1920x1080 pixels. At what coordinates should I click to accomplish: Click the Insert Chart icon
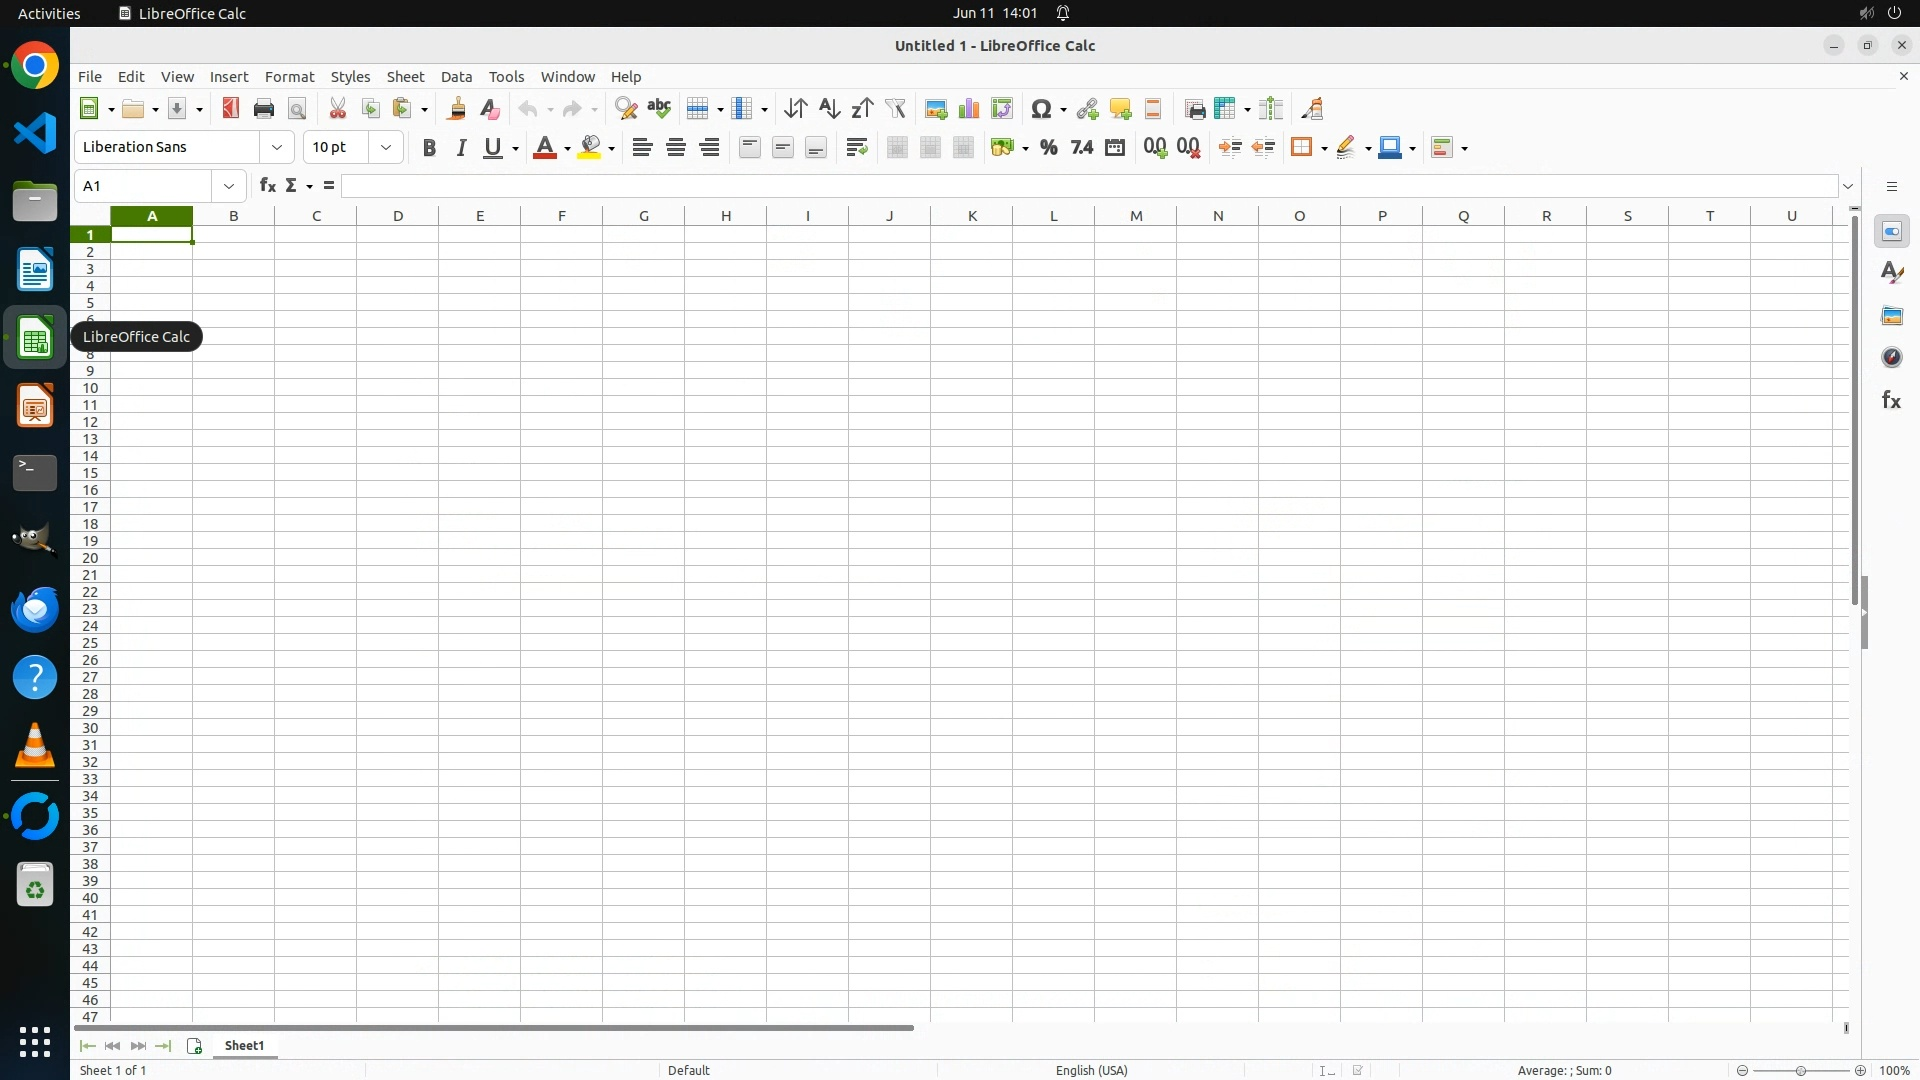(968, 109)
